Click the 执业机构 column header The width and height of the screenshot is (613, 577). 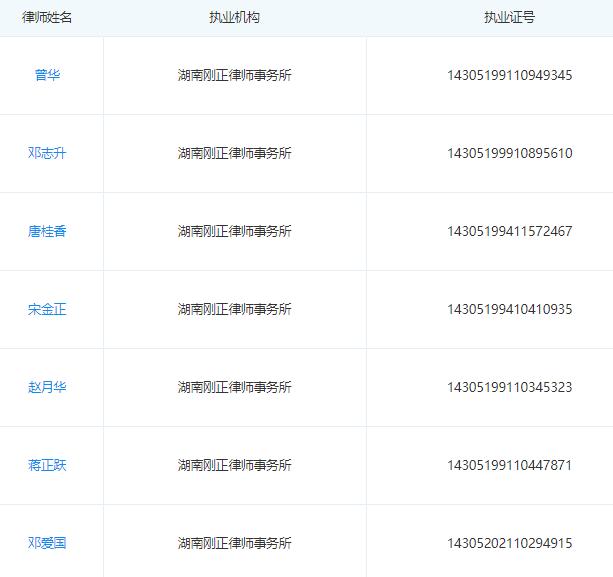coord(234,18)
